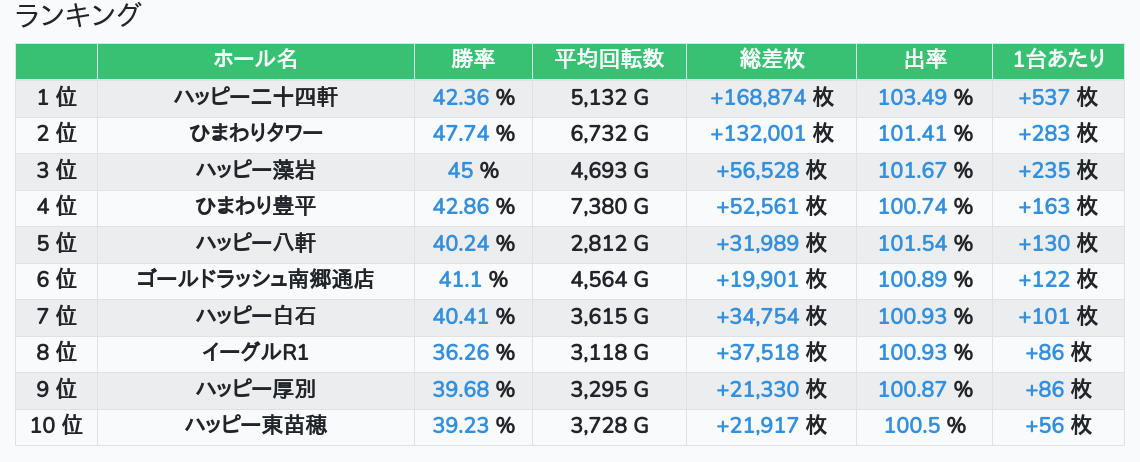This screenshot has height=462, width=1140.
Task: Open the イーグルR1 hall entry
Action: 256,353
